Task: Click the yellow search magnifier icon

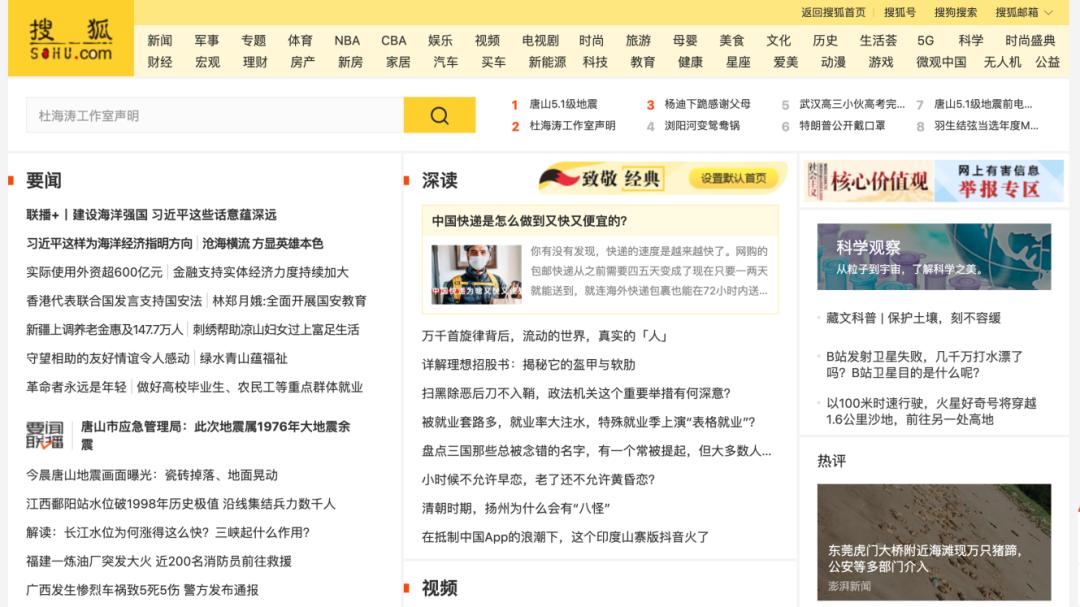Action: point(440,115)
